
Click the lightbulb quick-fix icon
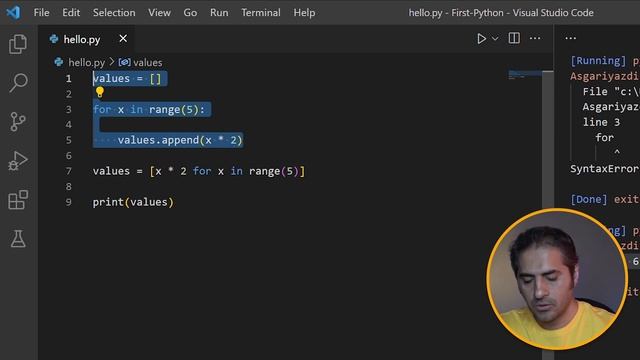pyautogui.click(x=100, y=93)
